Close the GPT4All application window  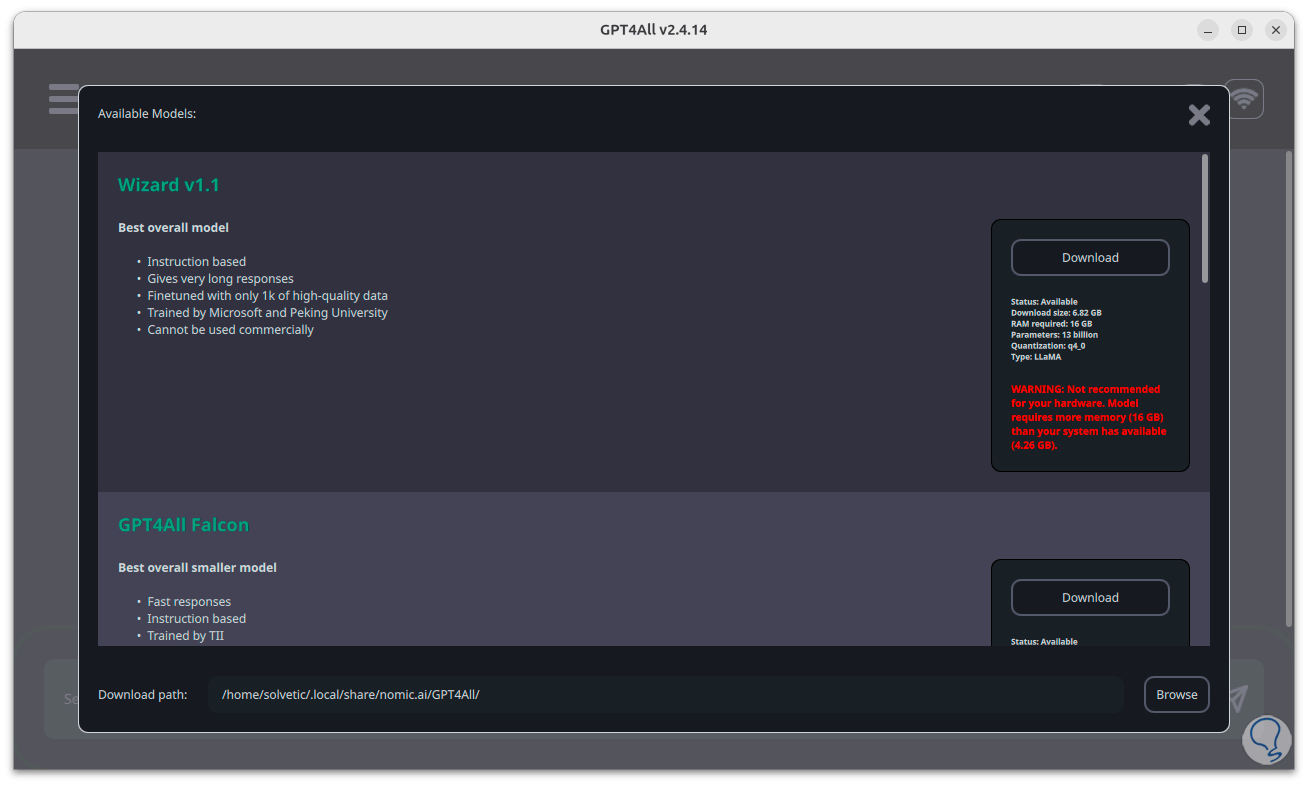point(1276,30)
